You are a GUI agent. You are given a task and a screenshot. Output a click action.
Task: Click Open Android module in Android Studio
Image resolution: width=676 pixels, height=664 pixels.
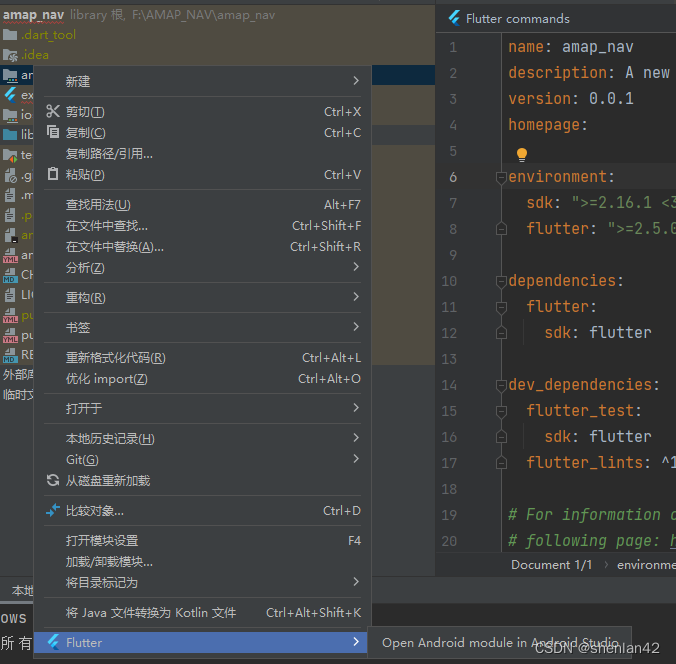point(500,642)
